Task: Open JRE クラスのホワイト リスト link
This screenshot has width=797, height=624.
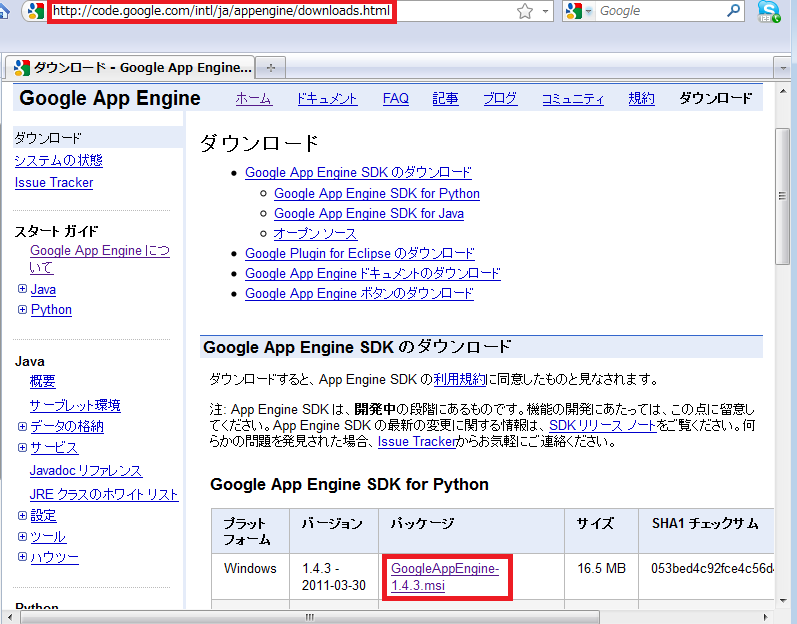Action: [104, 494]
